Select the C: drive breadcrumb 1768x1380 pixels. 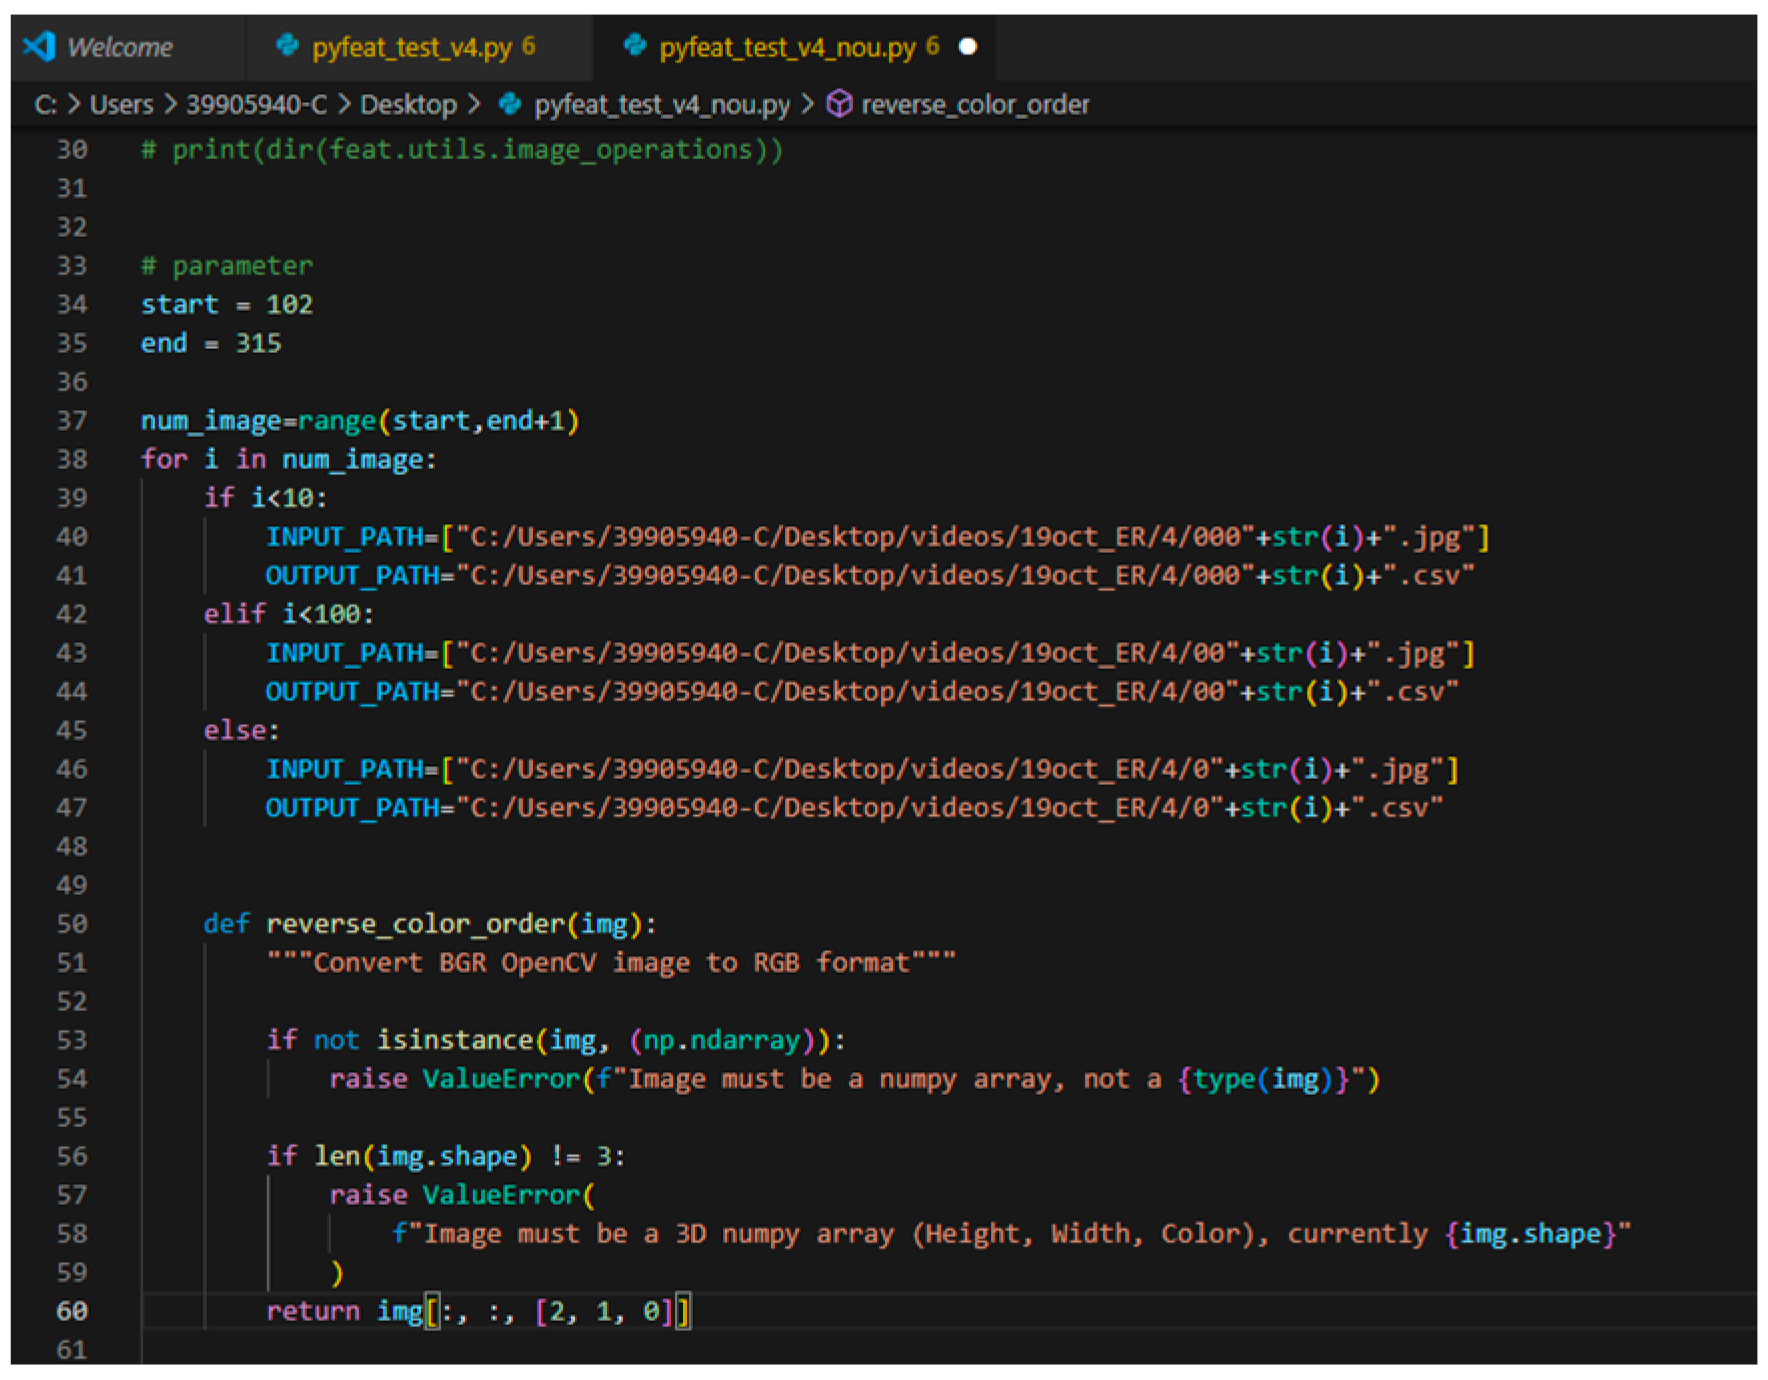click(x=45, y=104)
